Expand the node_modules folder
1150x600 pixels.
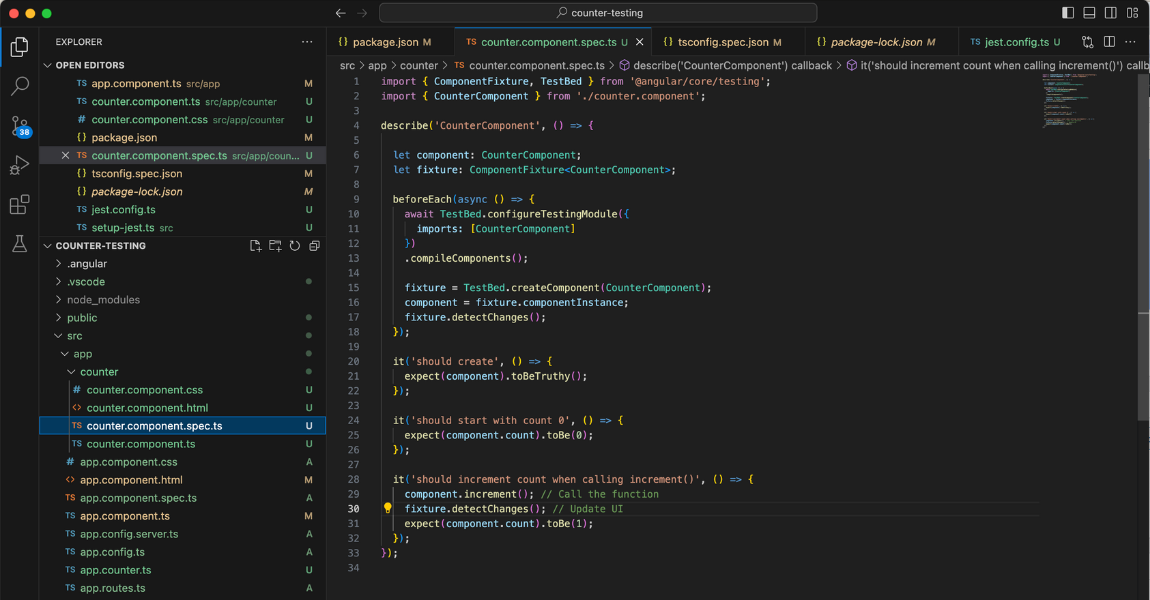pyautogui.click(x=103, y=300)
